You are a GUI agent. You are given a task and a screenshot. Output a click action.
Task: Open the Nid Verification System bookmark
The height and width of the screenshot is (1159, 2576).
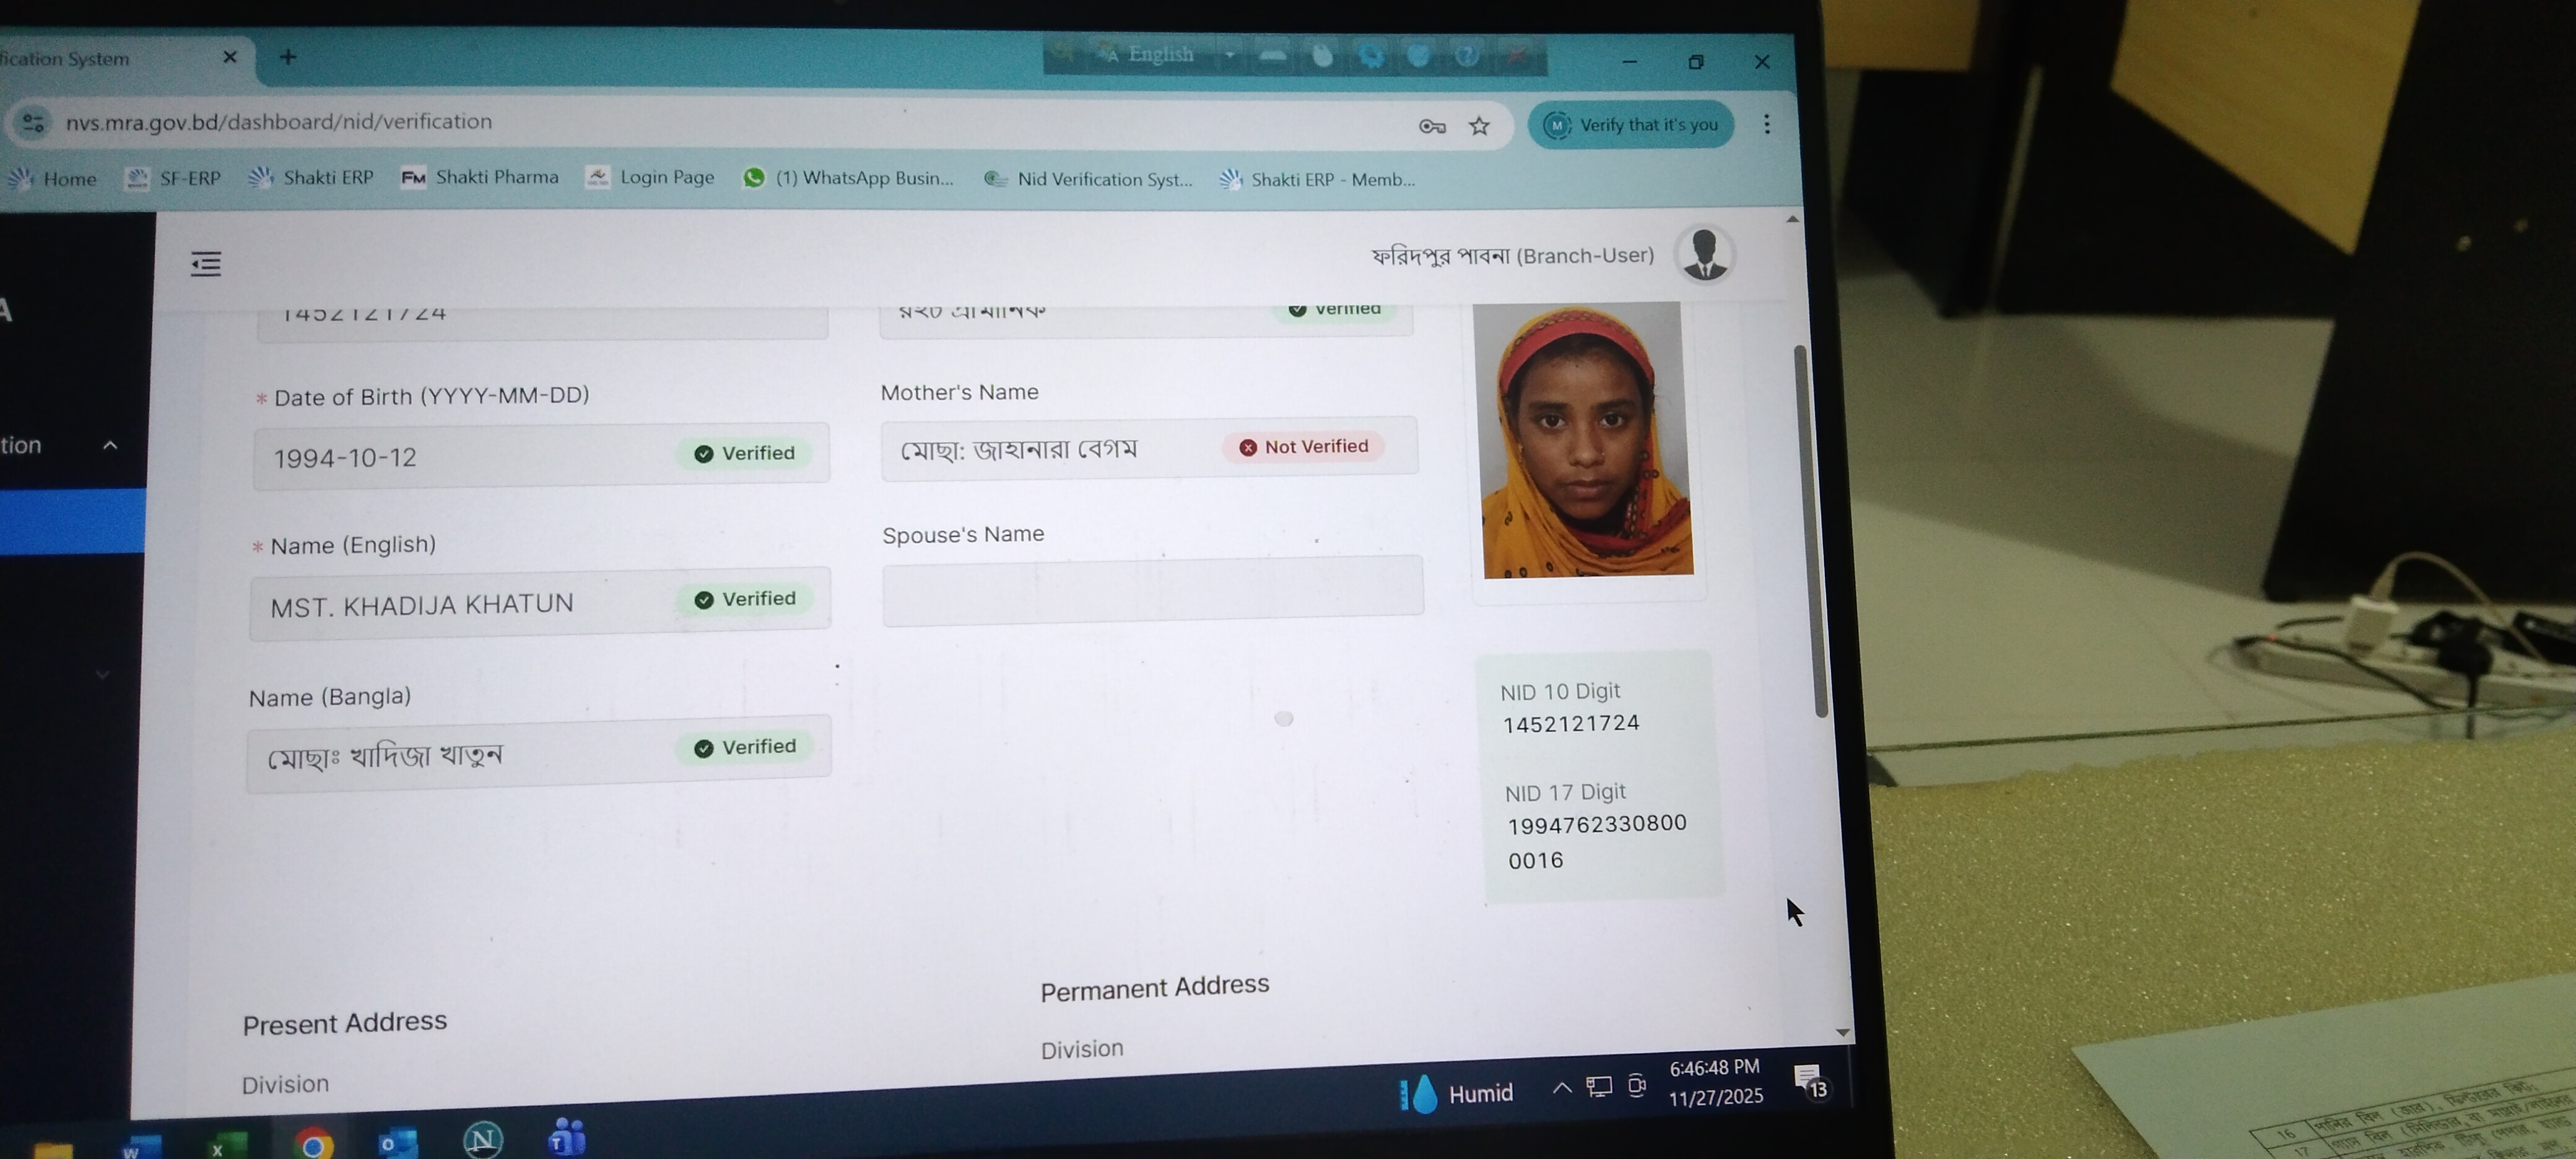coord(1089,179)
